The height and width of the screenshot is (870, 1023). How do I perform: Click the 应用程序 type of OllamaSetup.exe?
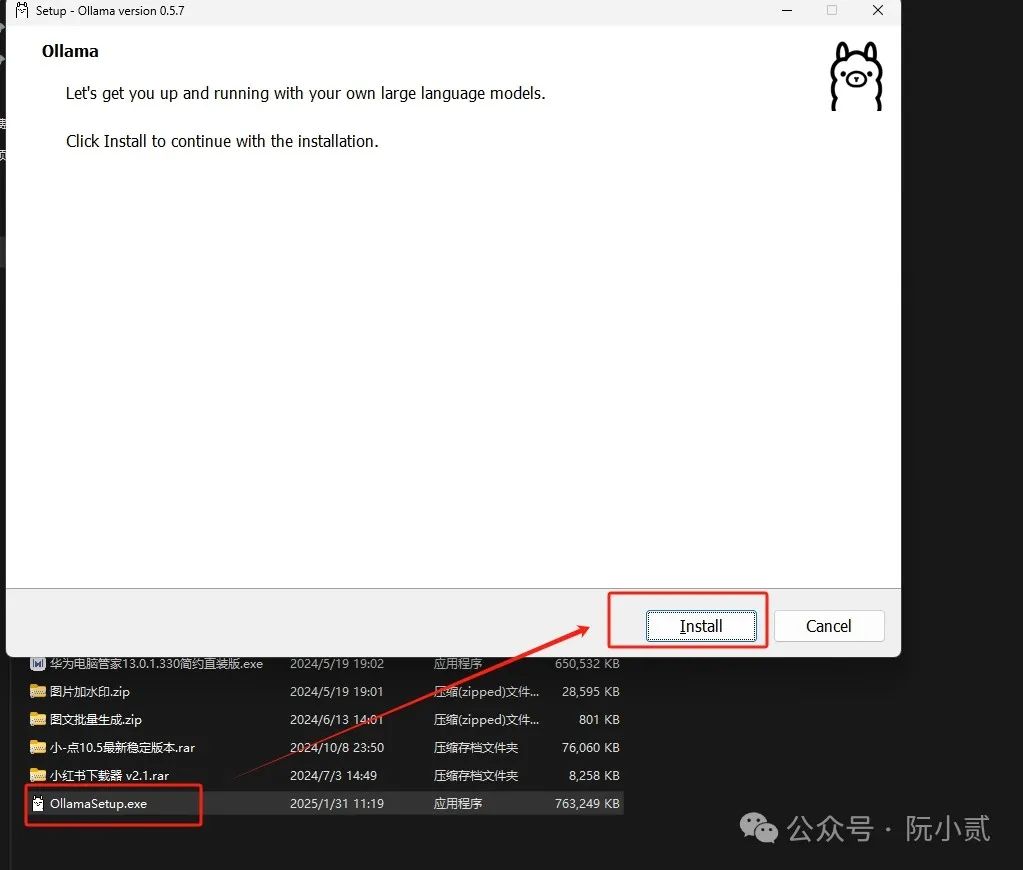tap(458, 803)
